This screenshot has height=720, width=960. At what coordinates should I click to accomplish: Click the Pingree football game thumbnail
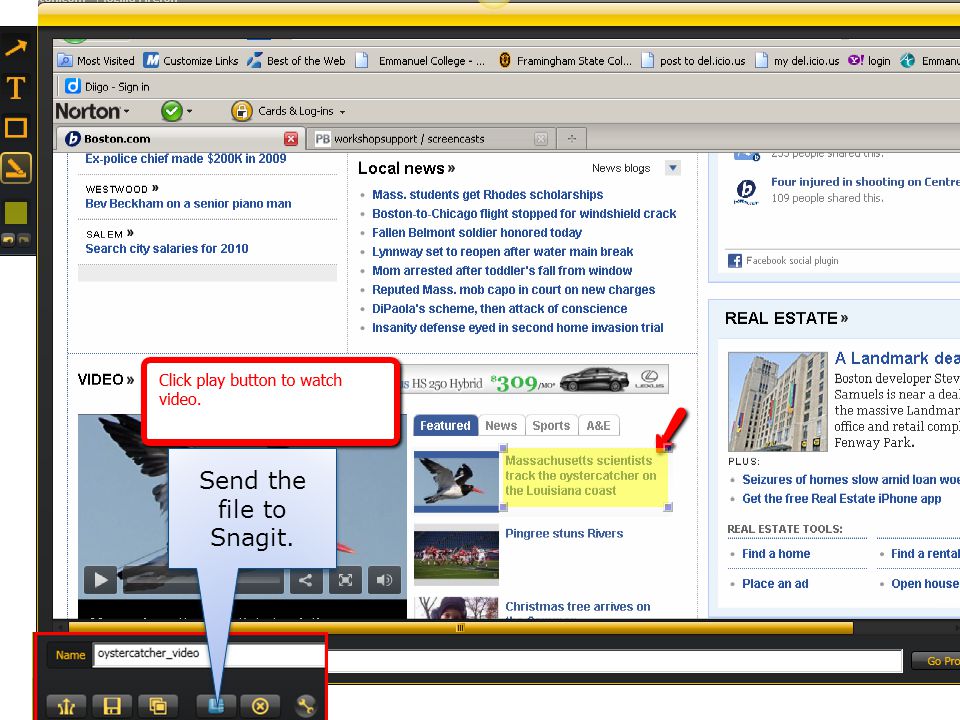pos(456,554)
